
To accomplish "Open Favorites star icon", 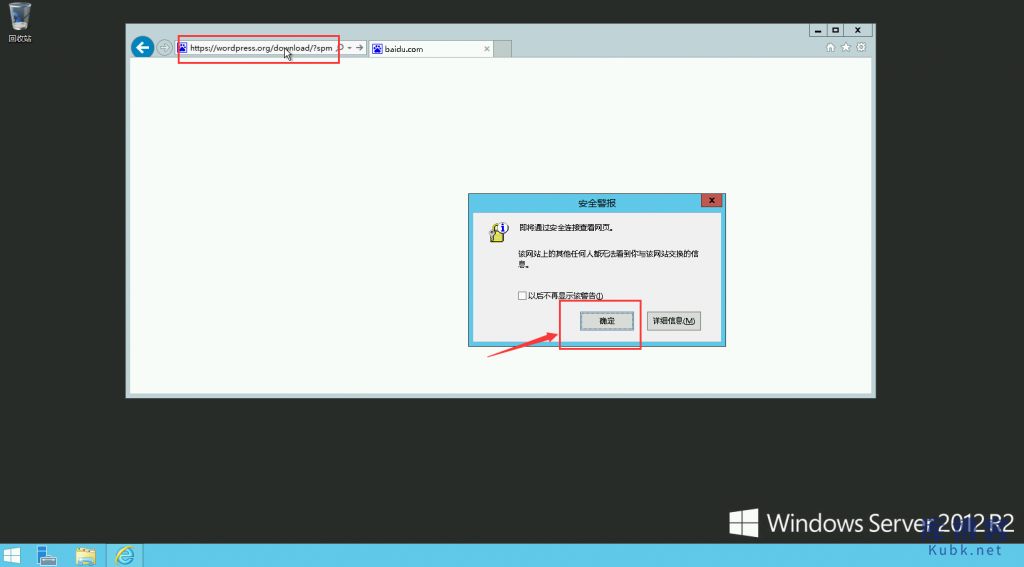I will tap(846, 47).
